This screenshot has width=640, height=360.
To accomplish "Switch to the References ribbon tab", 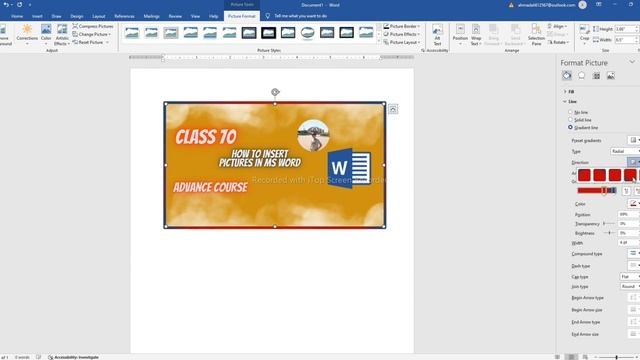I will [x=124, y=16].
